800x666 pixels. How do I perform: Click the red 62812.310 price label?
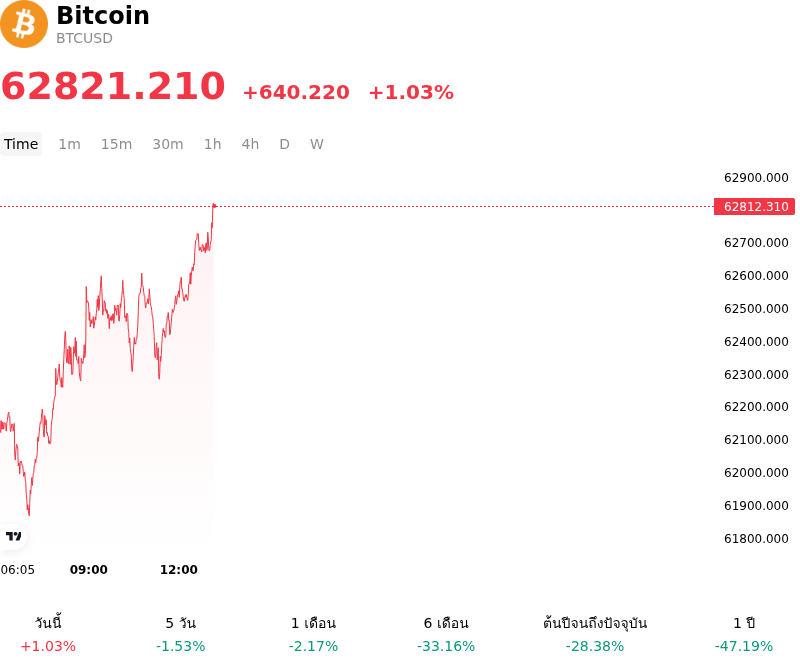click(x=755, y=207)
